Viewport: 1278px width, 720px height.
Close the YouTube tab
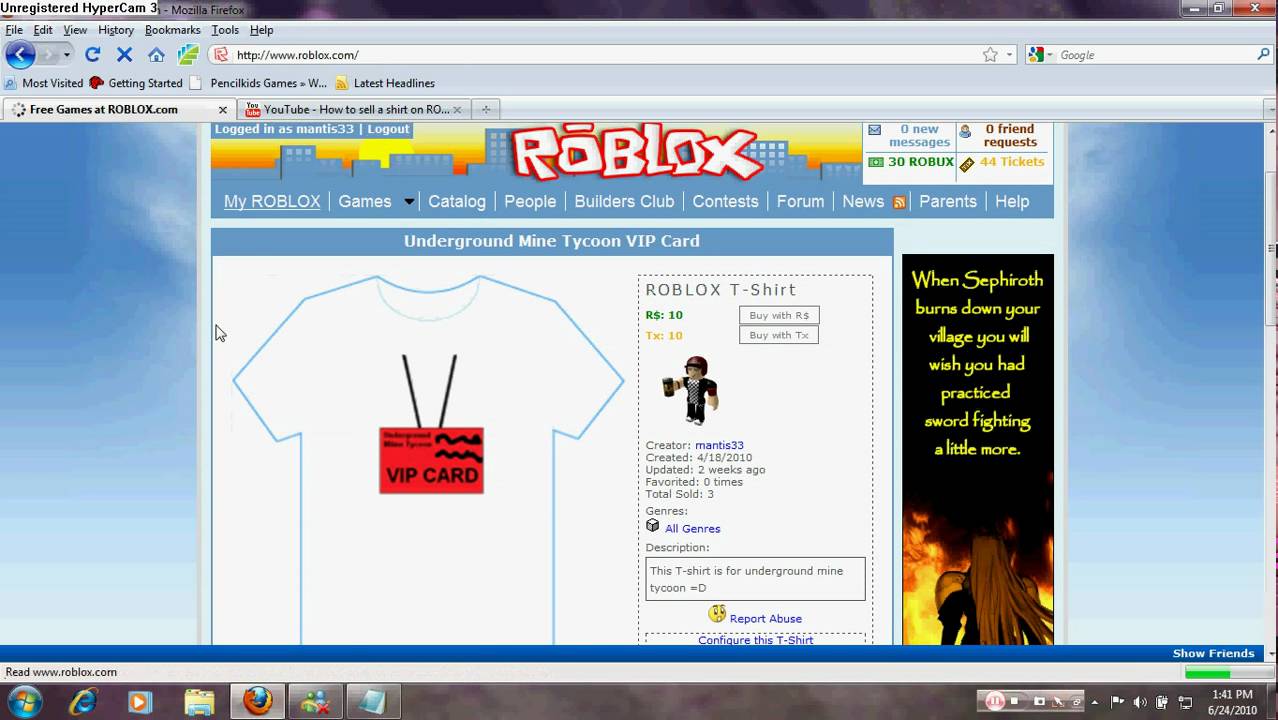tap(458, 110)
